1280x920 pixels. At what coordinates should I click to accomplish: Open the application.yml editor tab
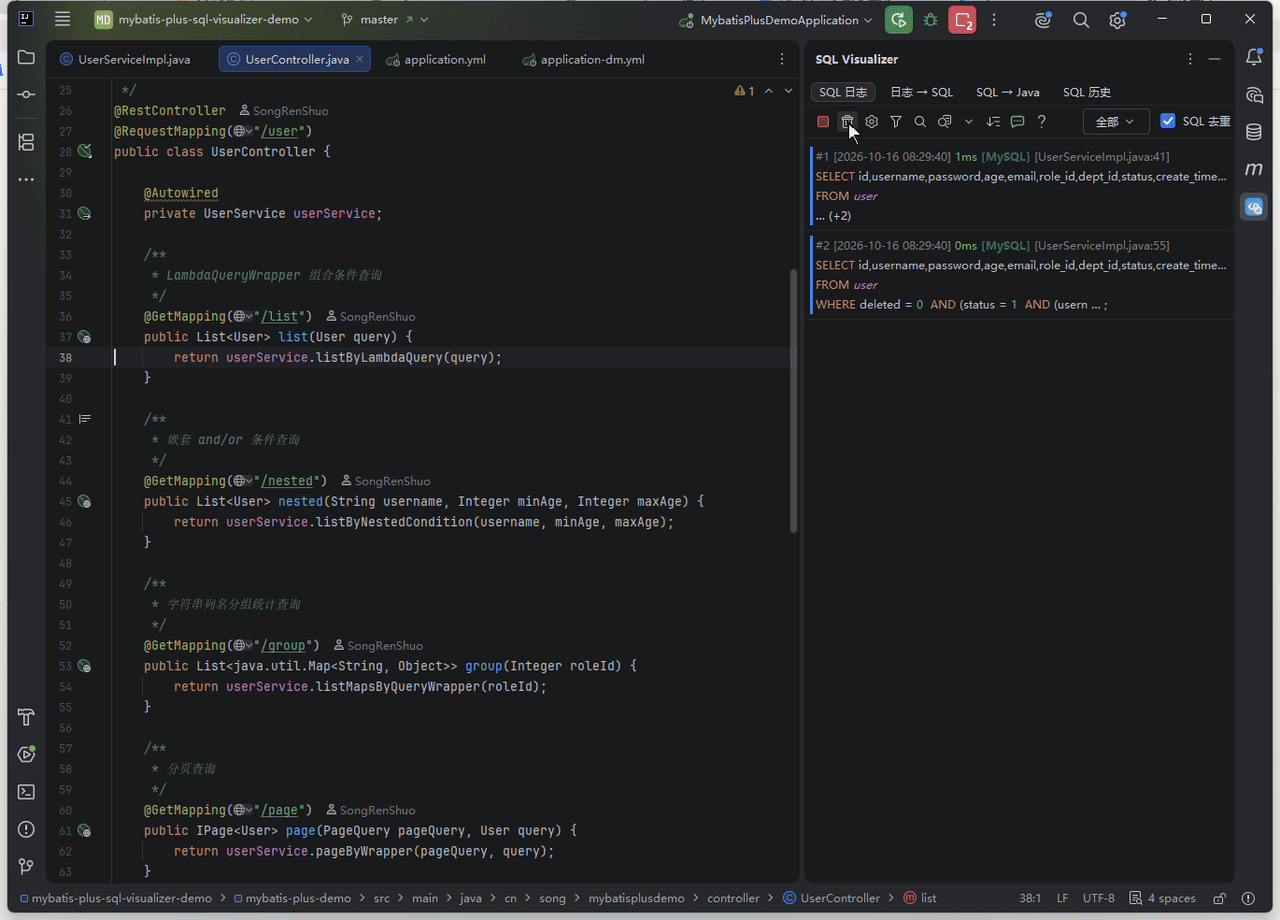click(x=436, y=59)
